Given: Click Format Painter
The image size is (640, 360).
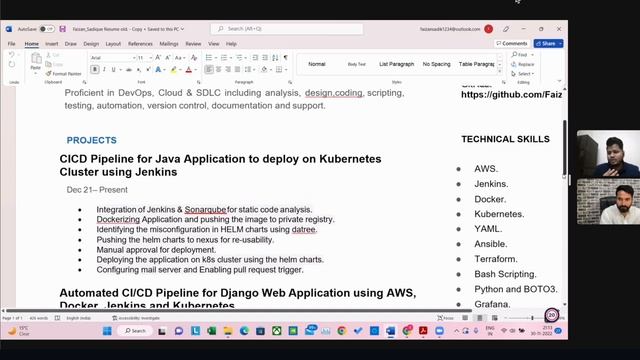Looking at the screenshot, I should point(64,74).
